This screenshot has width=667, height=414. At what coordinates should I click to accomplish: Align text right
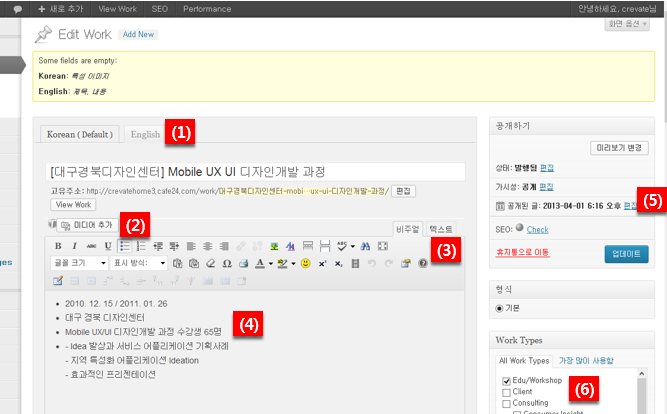coord(224,246)
